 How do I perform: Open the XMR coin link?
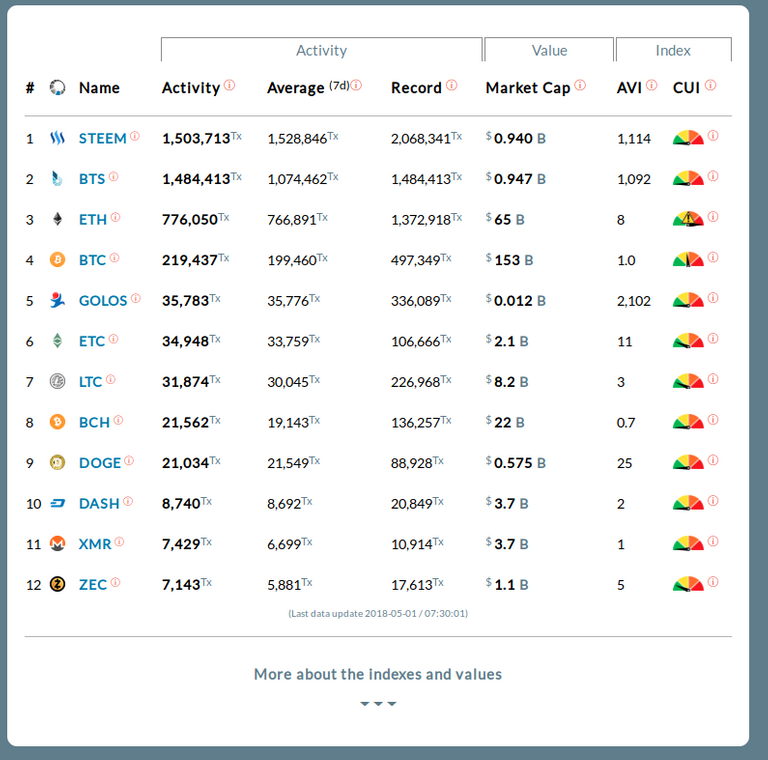click(x=95, y=545)
